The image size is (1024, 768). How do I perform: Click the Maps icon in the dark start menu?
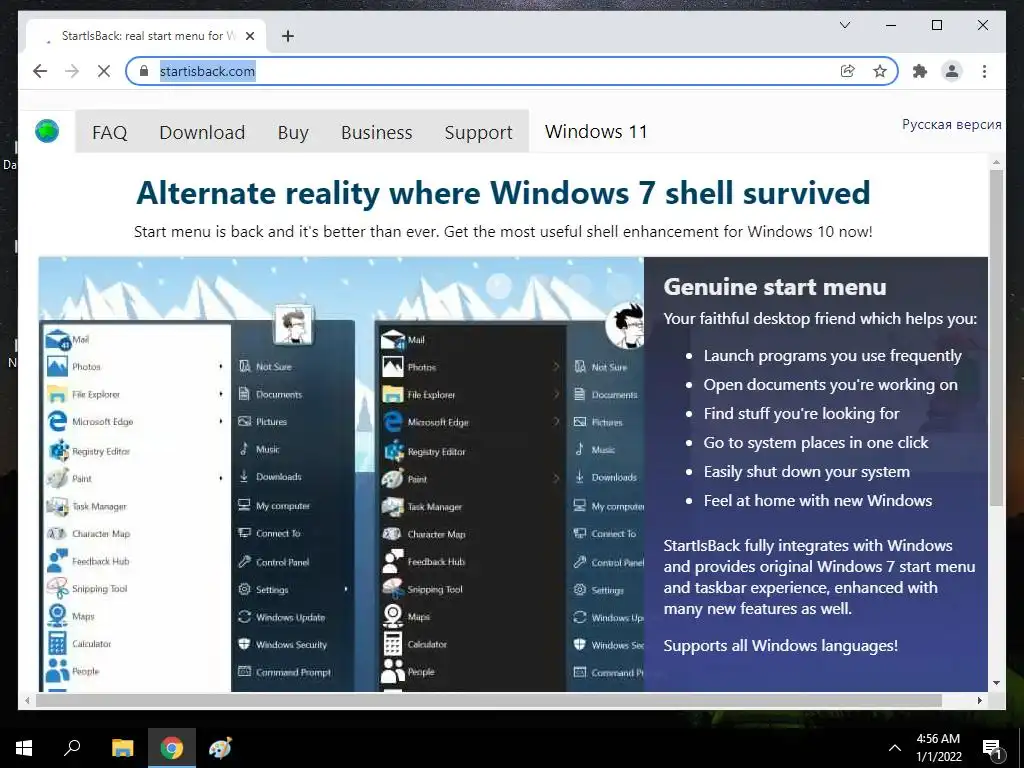[393, 616]
